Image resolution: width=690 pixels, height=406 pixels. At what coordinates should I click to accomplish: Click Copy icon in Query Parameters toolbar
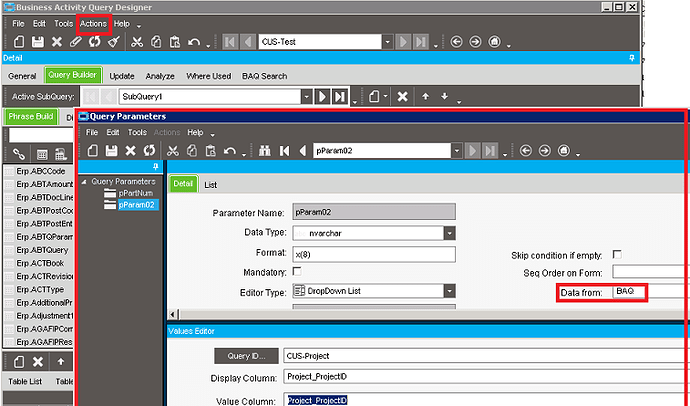pyautogui.click(x=191, y=150)
